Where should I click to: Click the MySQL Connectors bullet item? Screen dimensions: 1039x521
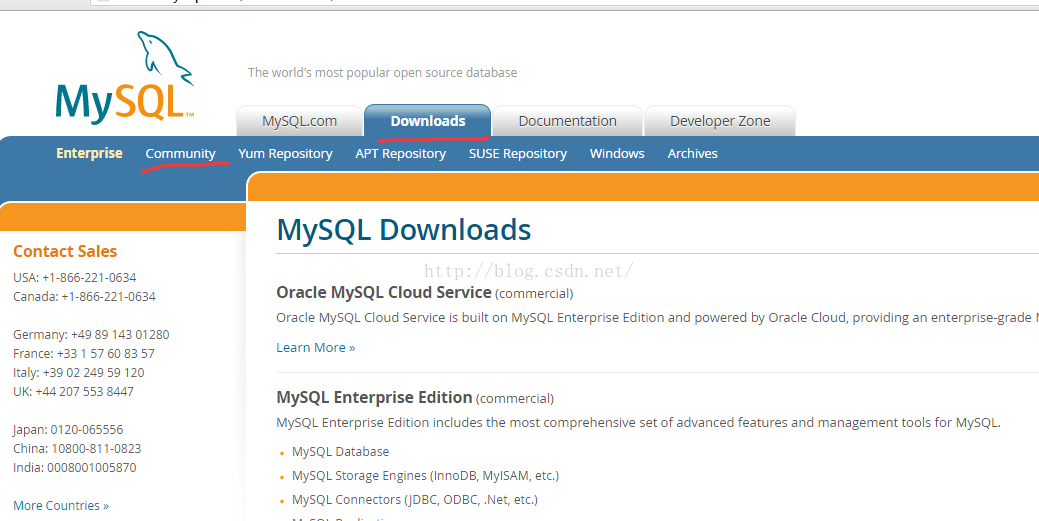415,499
